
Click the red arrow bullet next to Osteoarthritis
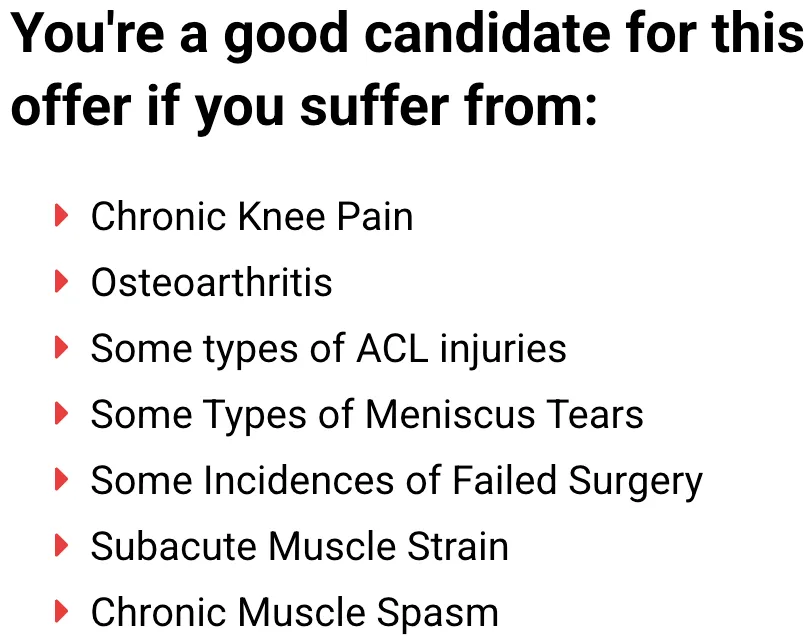click(61, 282)
